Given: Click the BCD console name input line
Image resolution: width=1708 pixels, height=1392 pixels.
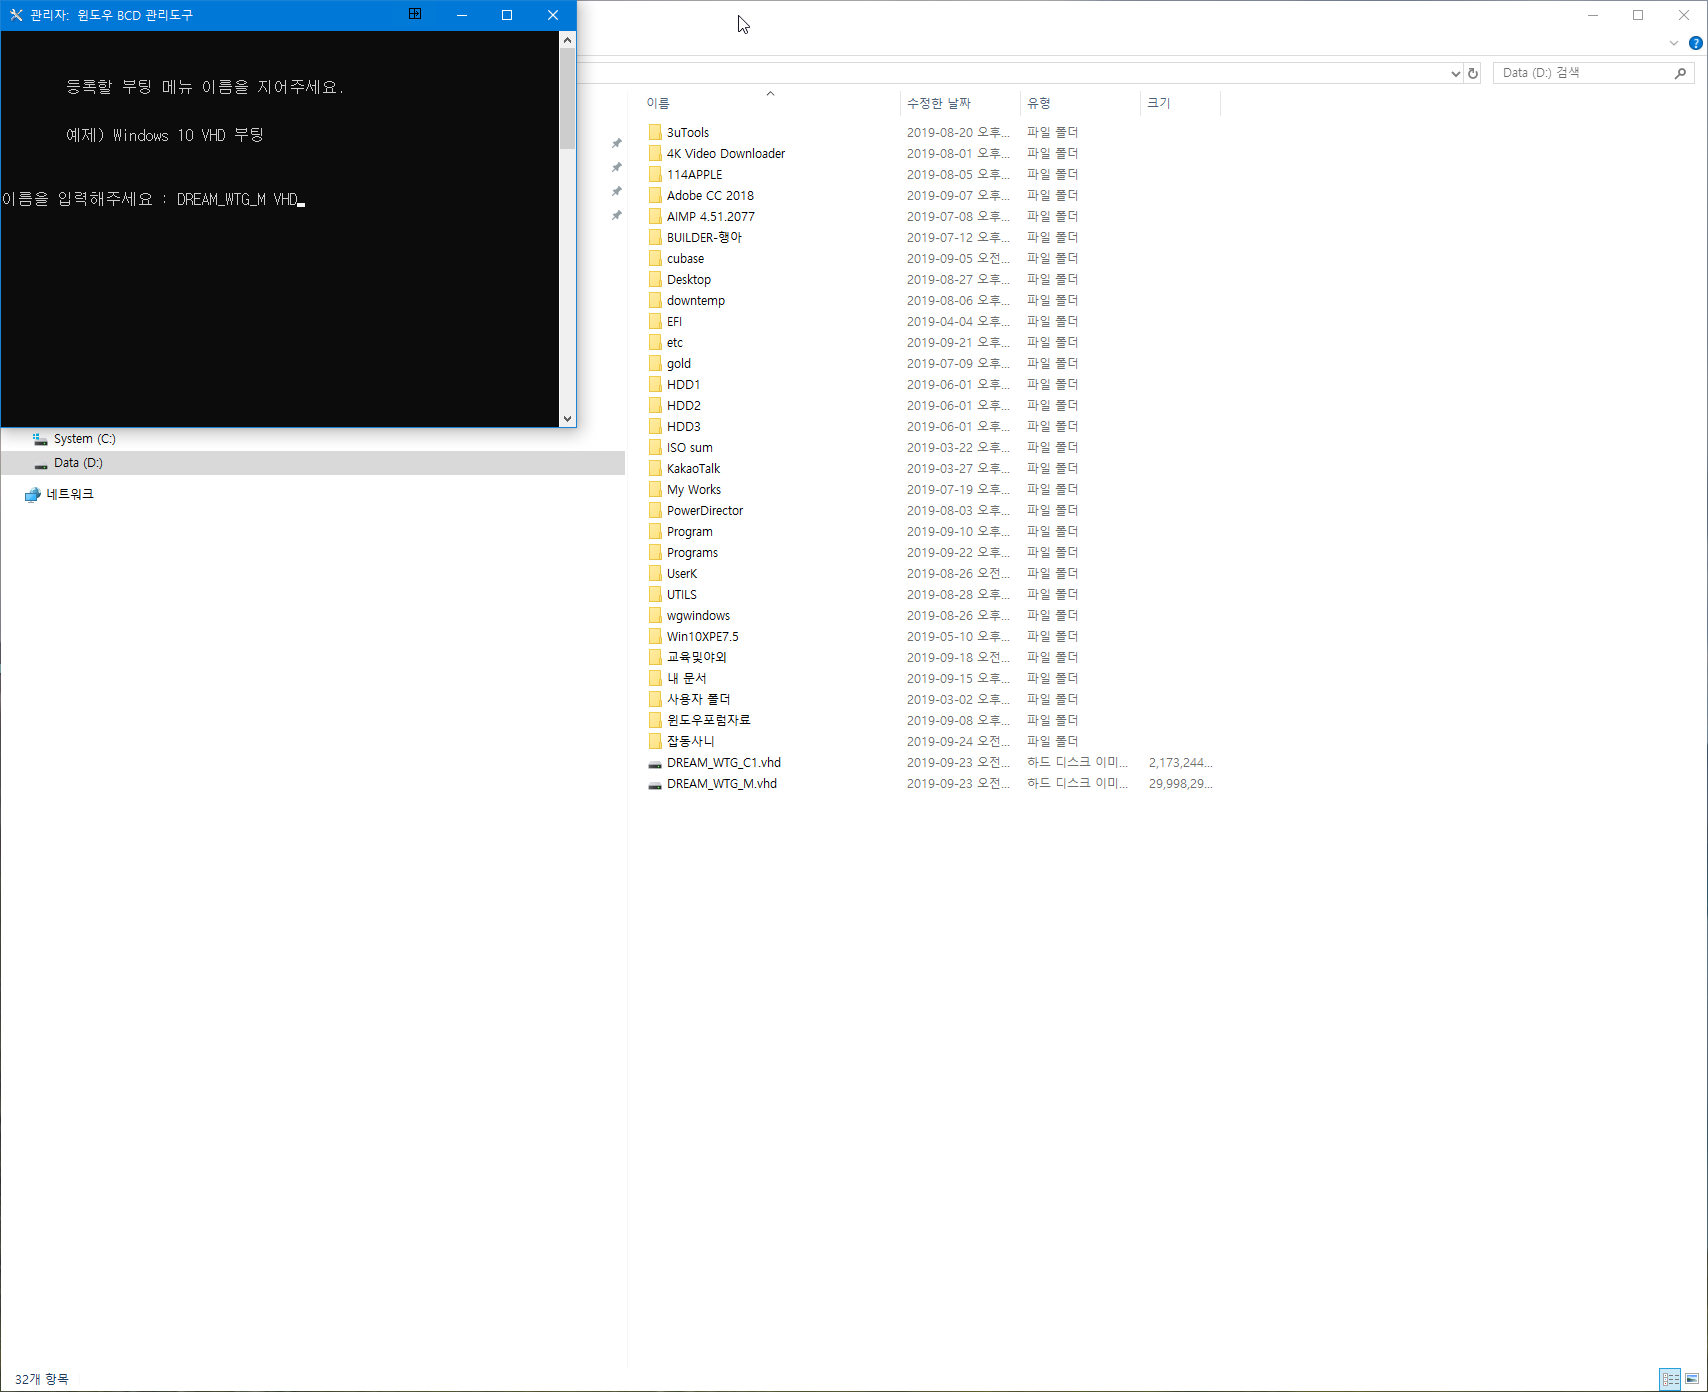Looking at the screenshot, I should pos(154,199).
